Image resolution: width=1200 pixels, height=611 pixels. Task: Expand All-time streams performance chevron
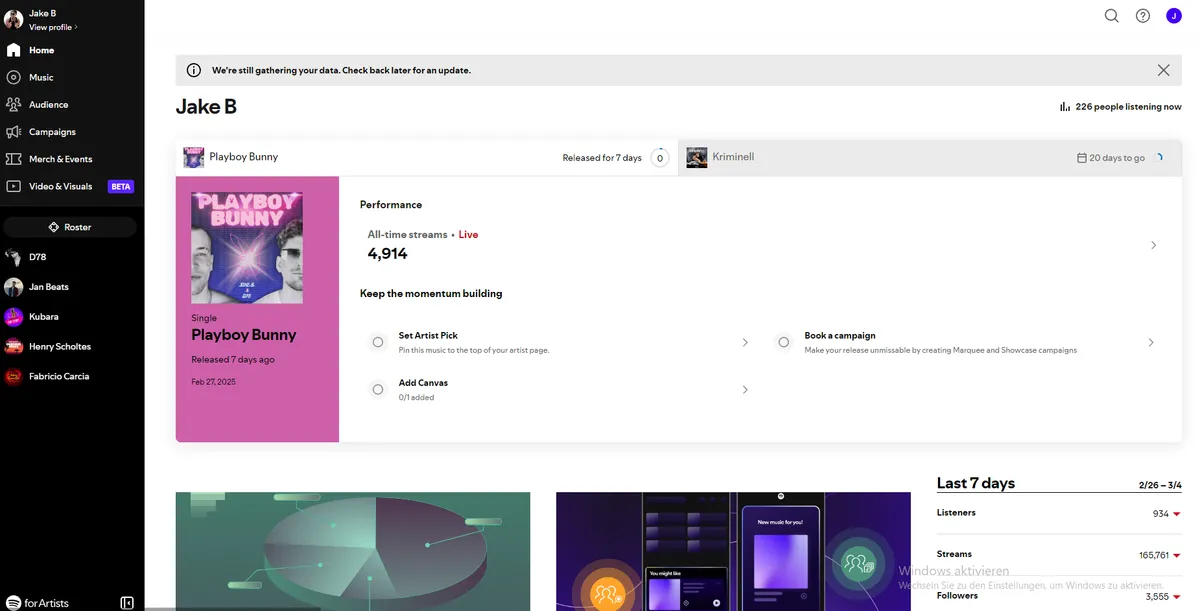[1153, 245]
